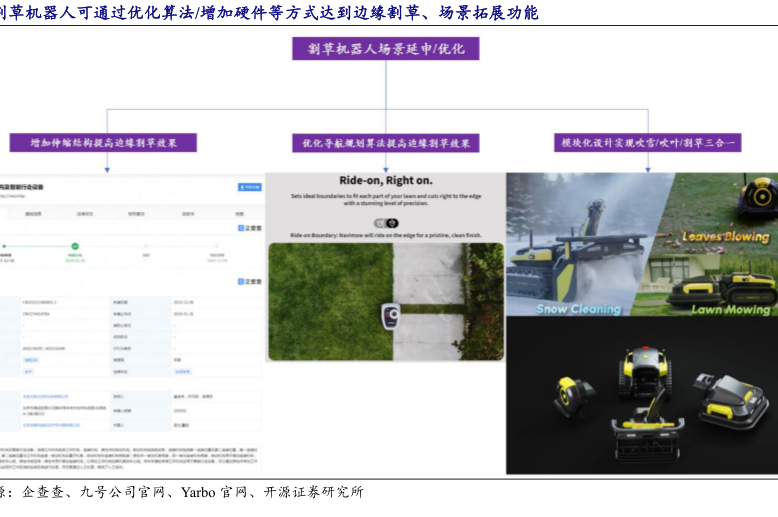Click the 模块化设计实现吹雪/吹叶/割草三合一 label
This screenshot has height=517, width=778.
[x=648, y=143]
